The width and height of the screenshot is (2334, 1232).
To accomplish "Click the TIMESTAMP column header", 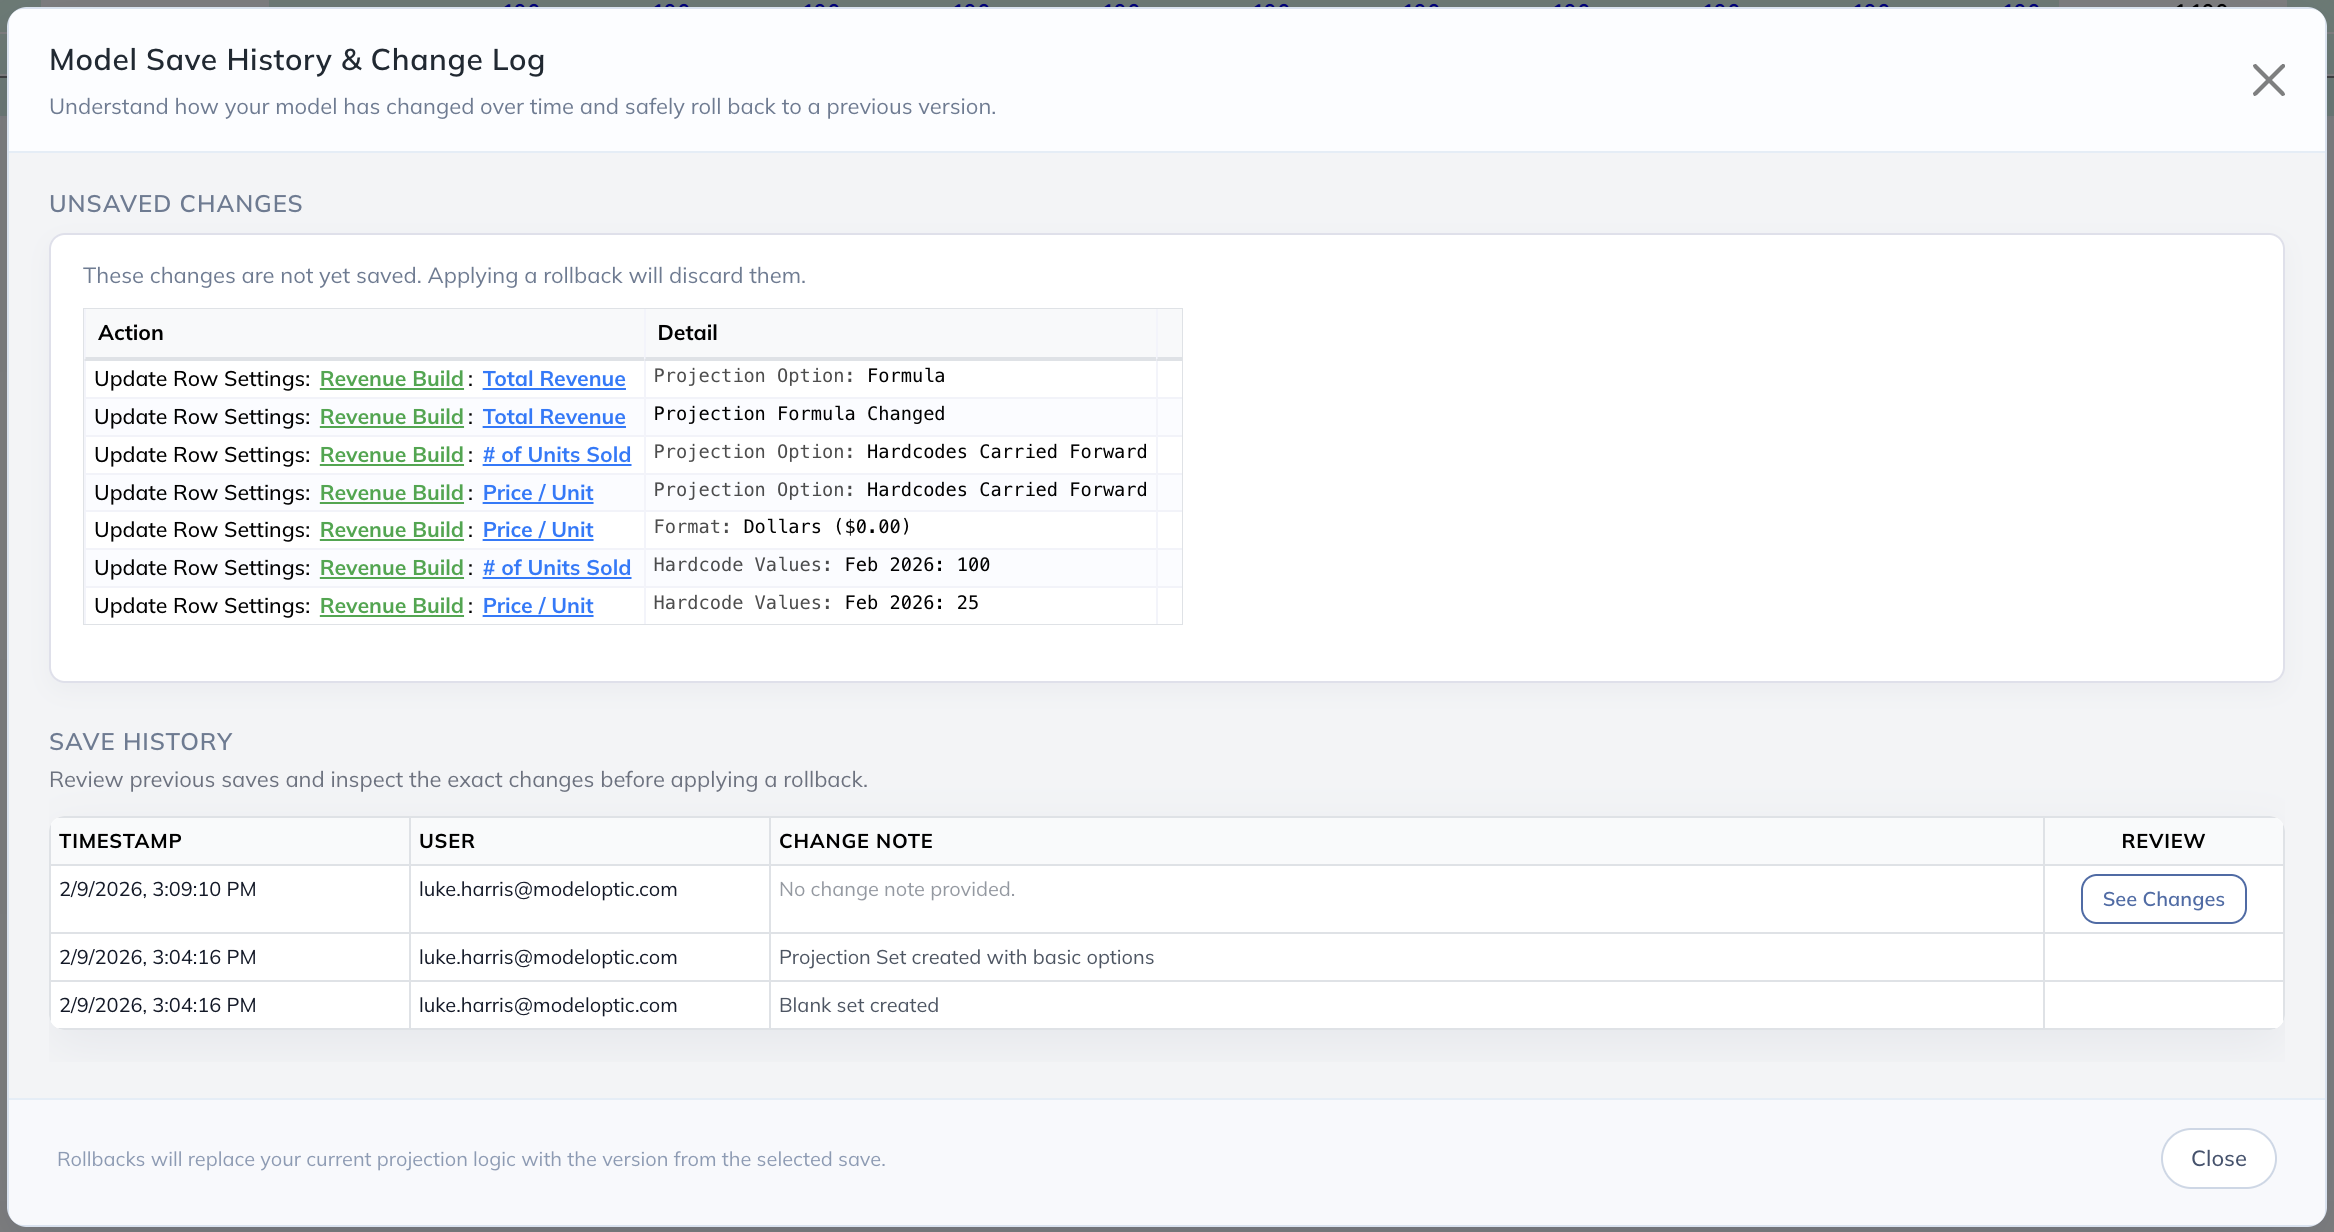I will (120, 841).
